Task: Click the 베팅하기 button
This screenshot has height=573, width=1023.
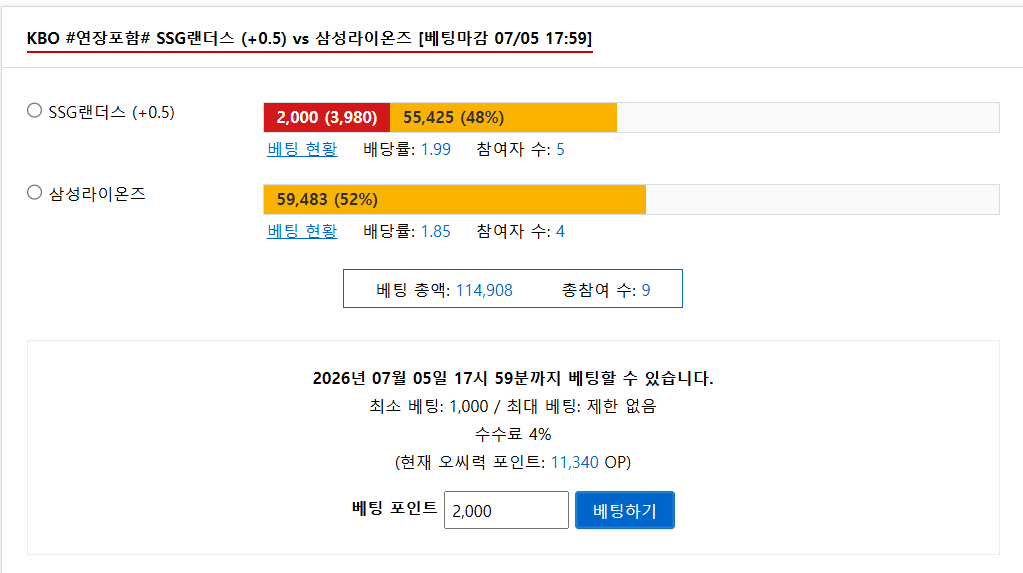Action: coord(624,510)
